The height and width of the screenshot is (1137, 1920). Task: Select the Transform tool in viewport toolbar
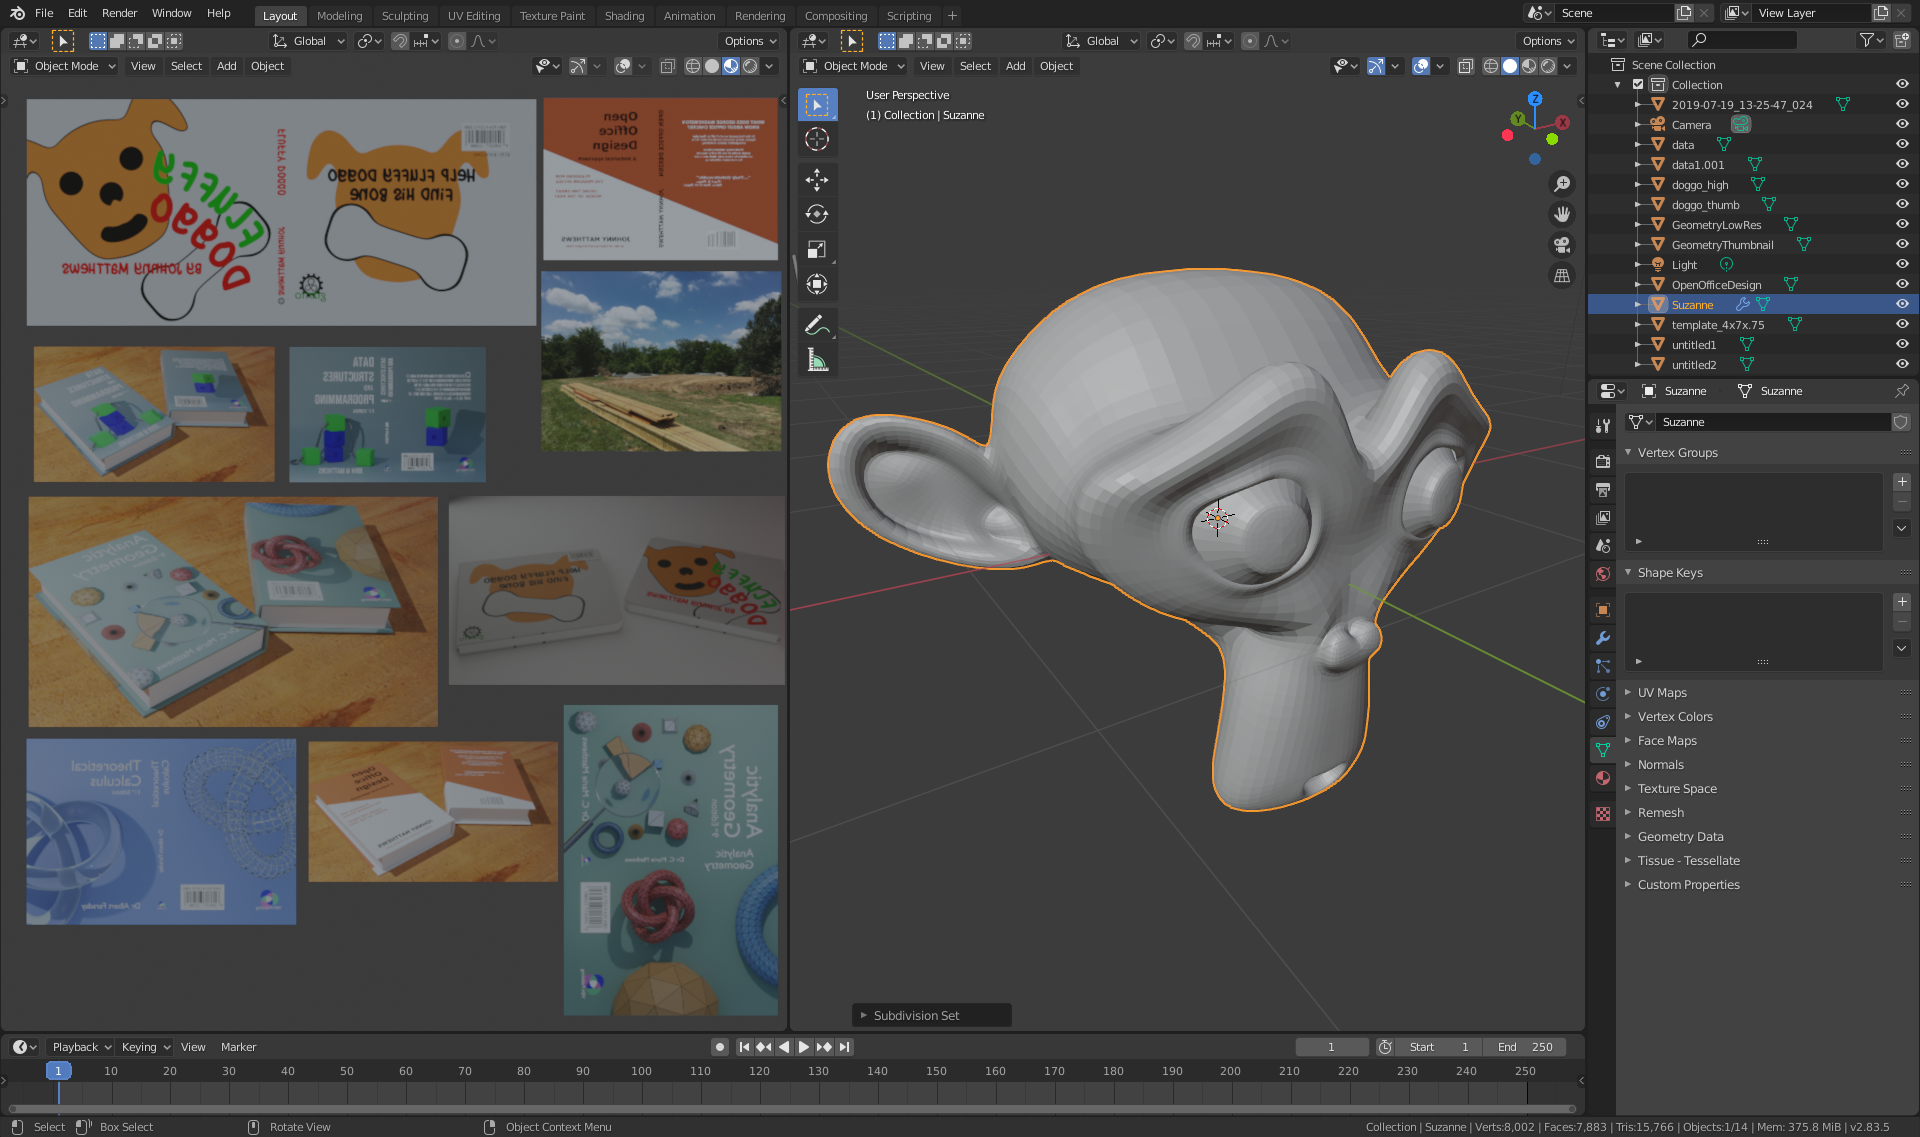point(817,284)
